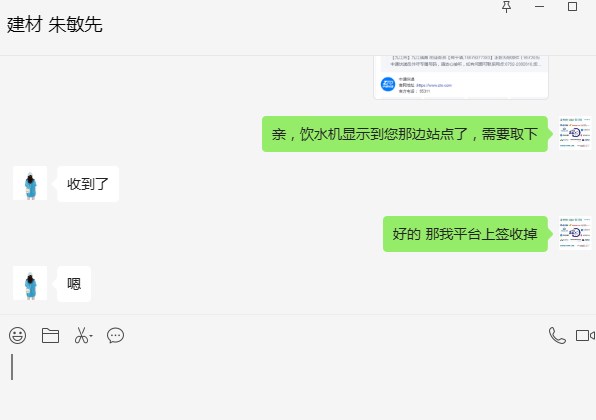Click chat title 建材 朱敏先
The height and width of the screenshot is (420, 596).
(x=55, y=25)
